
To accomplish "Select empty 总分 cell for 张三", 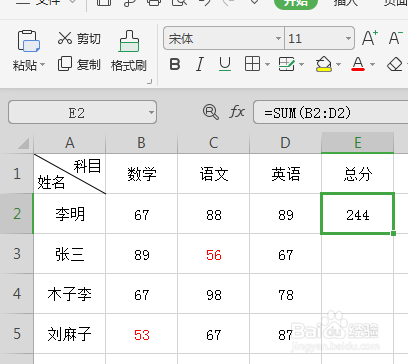I will coord(358,254).
